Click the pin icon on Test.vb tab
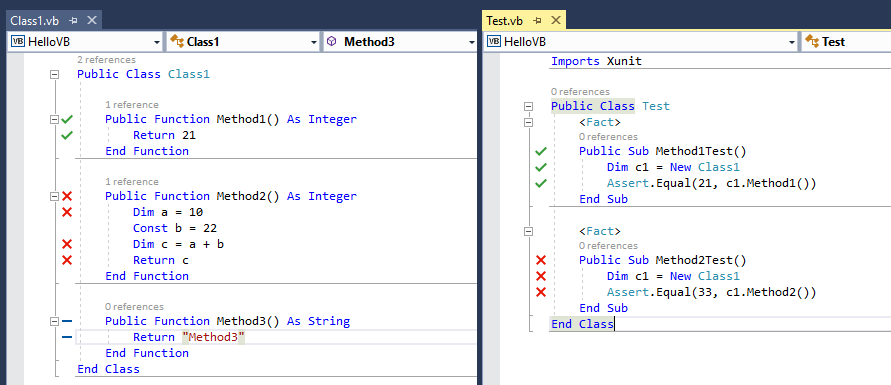The height and width of the screenshot is (385, 891). coord(538,21)
